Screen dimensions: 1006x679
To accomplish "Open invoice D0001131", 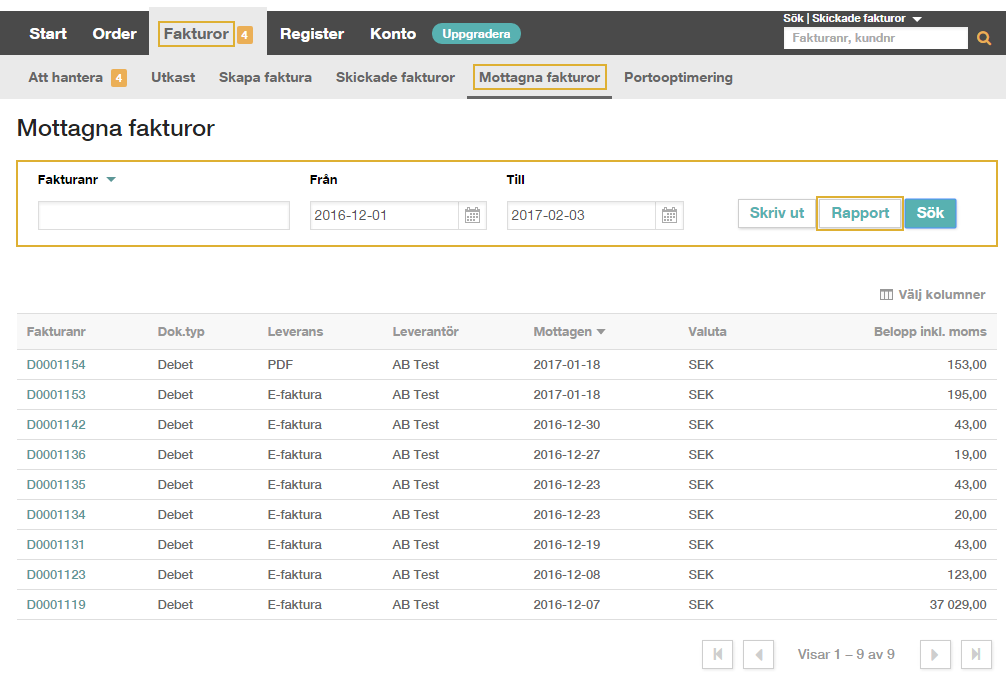I will coord(56,545).
